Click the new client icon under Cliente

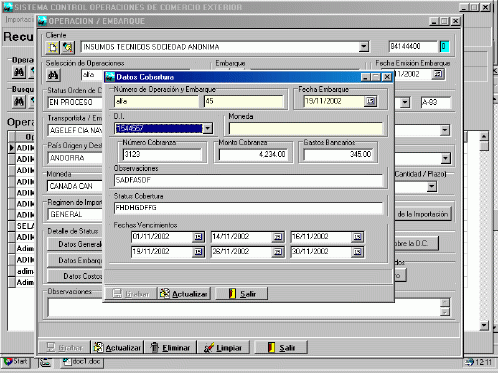pos(52,47)
